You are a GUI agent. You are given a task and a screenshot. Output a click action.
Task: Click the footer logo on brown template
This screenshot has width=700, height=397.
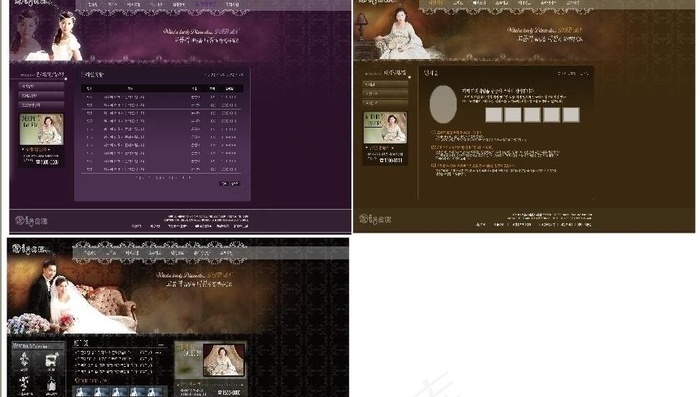point(375,219)
